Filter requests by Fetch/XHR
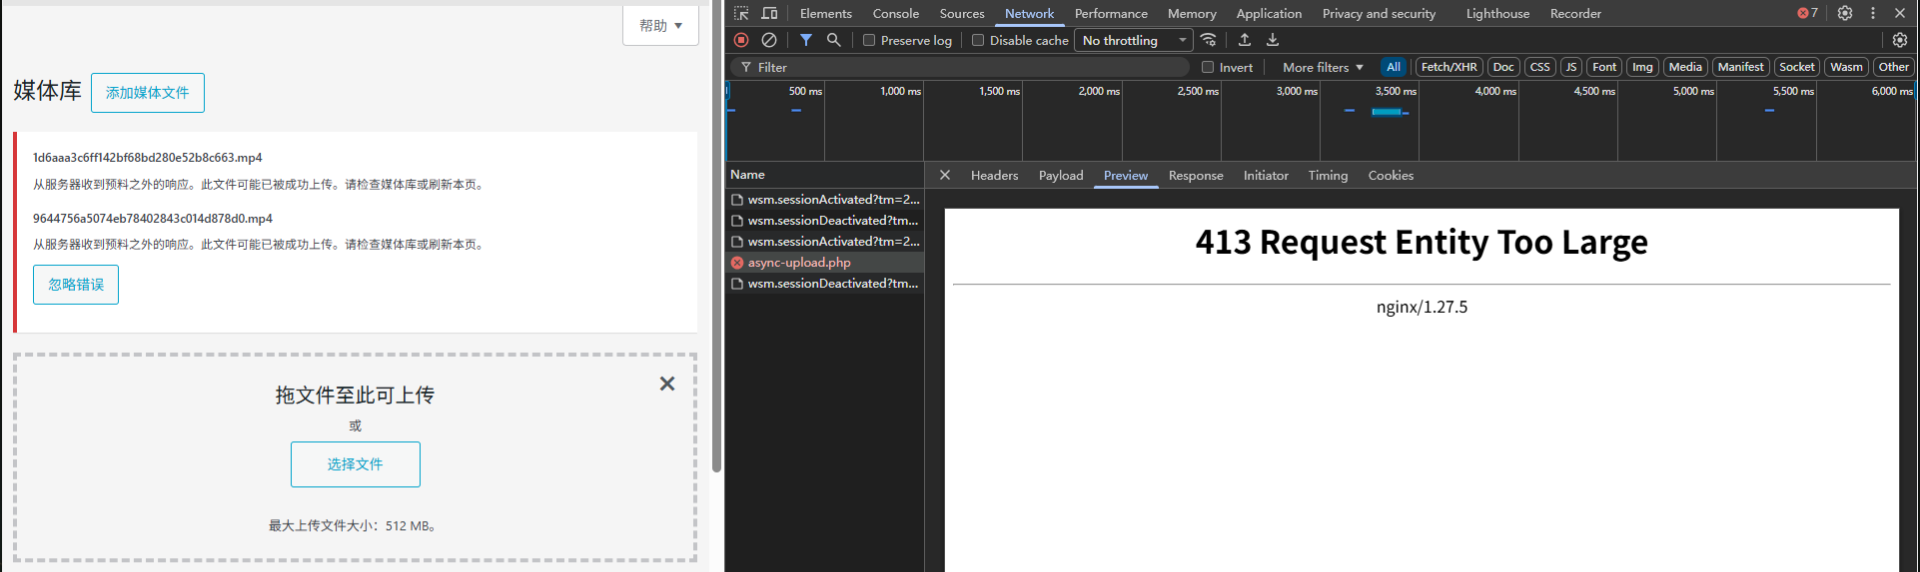1920x572 pixels. [x=1449, y=67]
